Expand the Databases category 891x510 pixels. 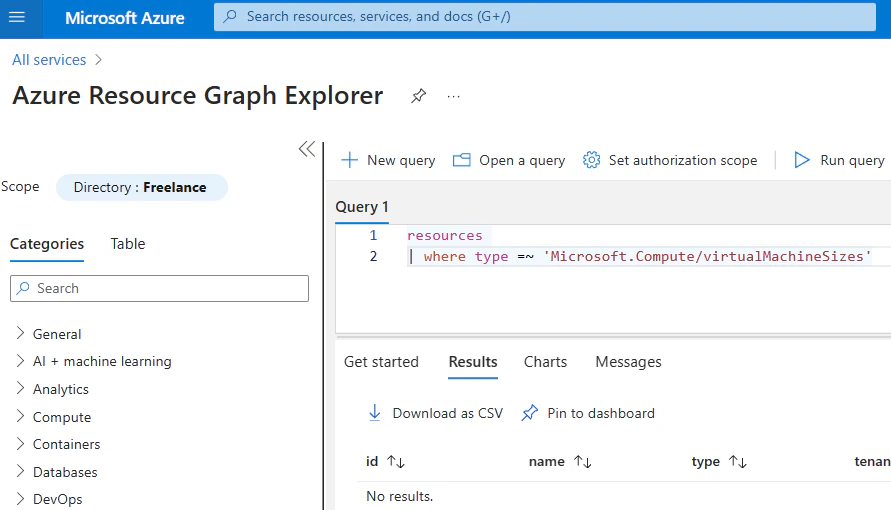pos(20,471)
